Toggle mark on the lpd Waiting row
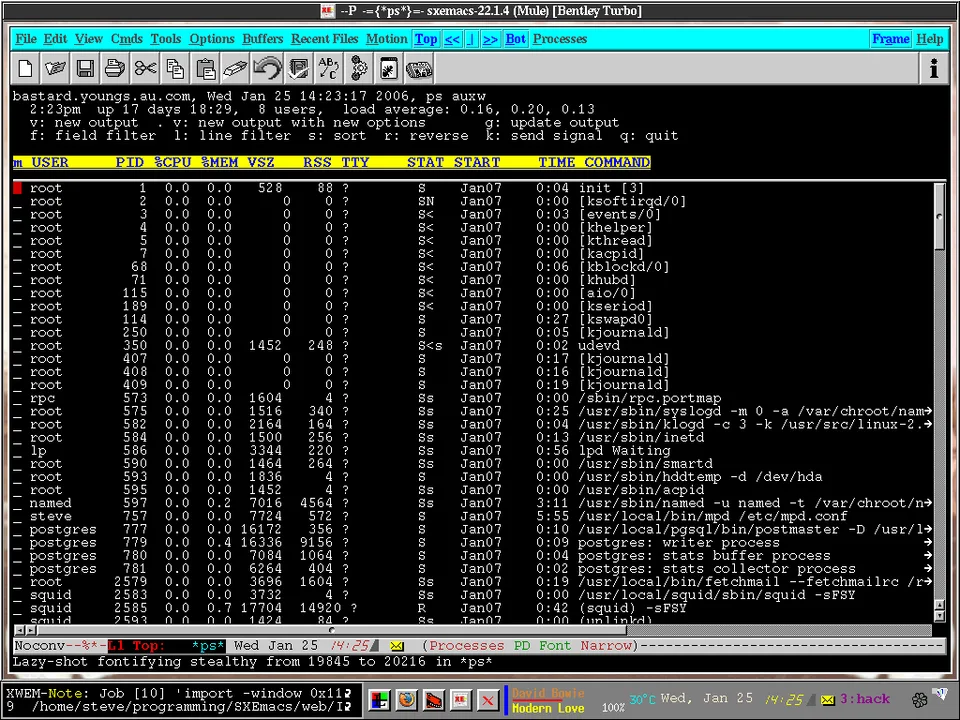This screenshot has width=960, height=720. coord(17,451)
